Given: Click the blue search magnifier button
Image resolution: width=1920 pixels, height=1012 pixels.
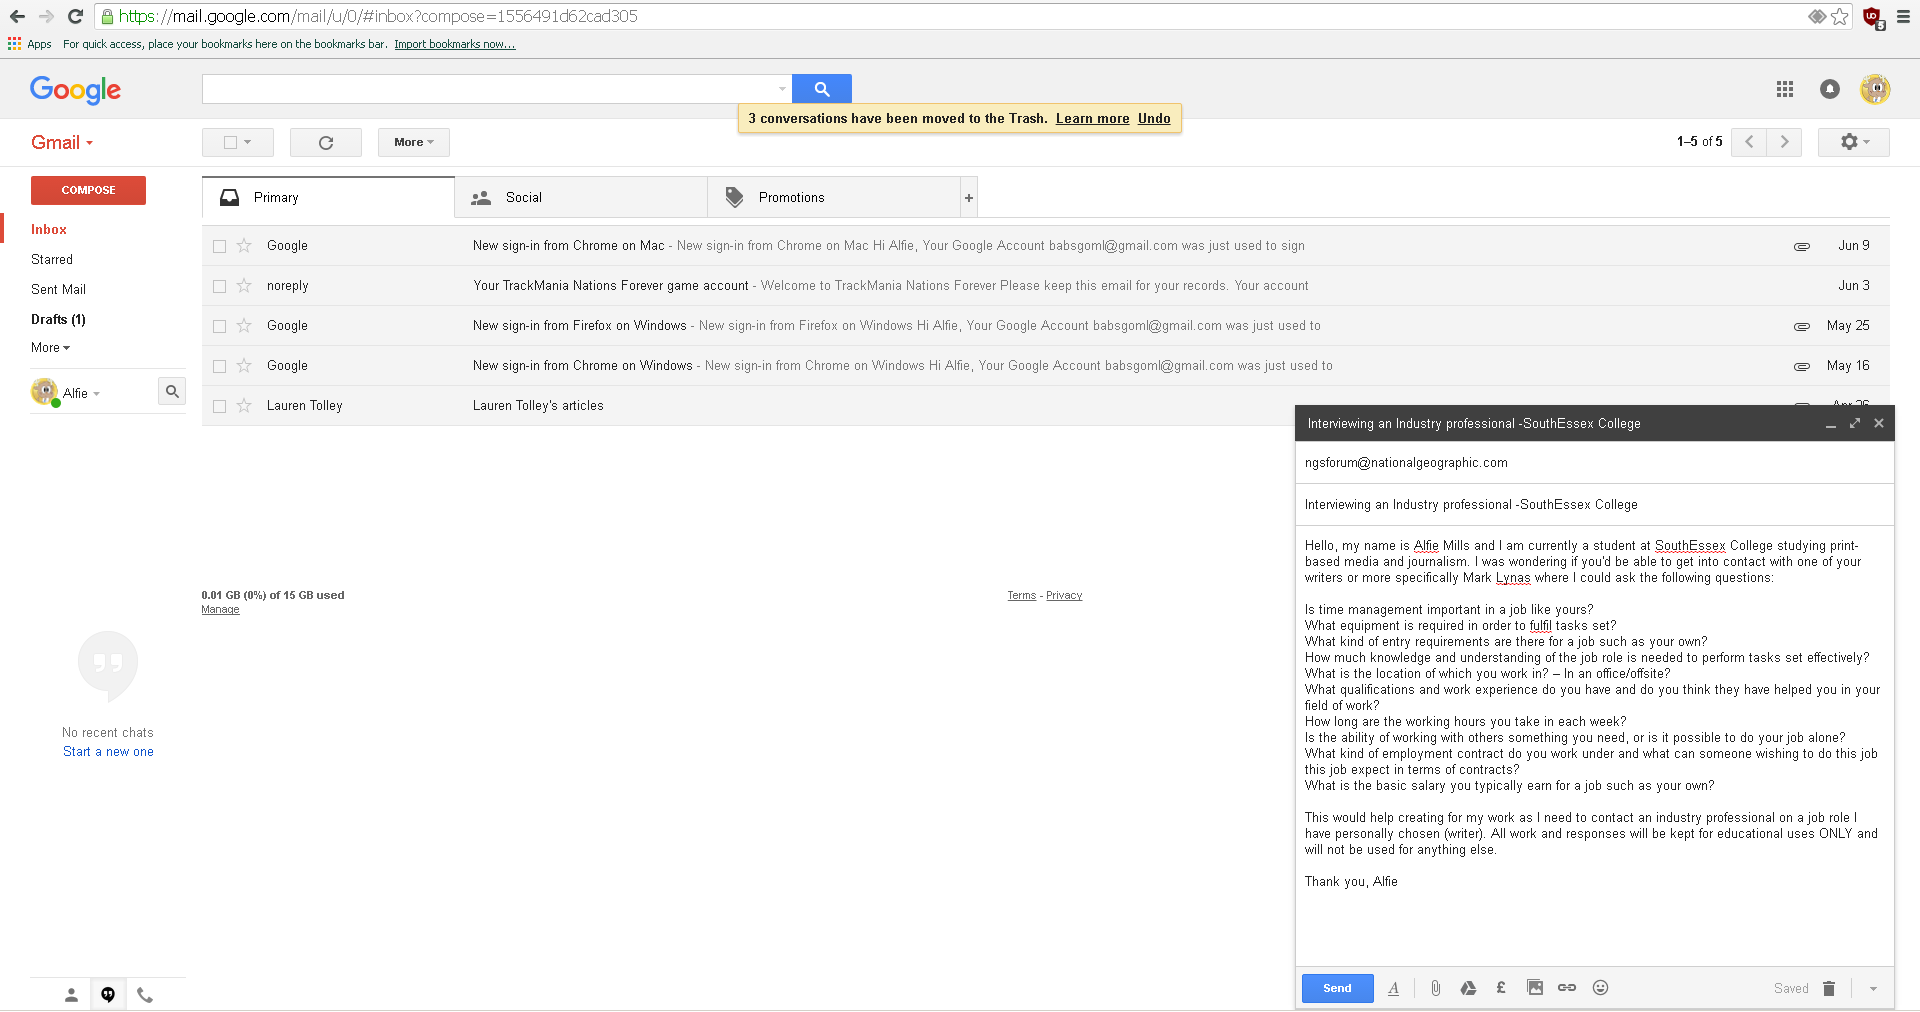Looking at the screenshot, I should pyautogui.click(x=822, y=89).
